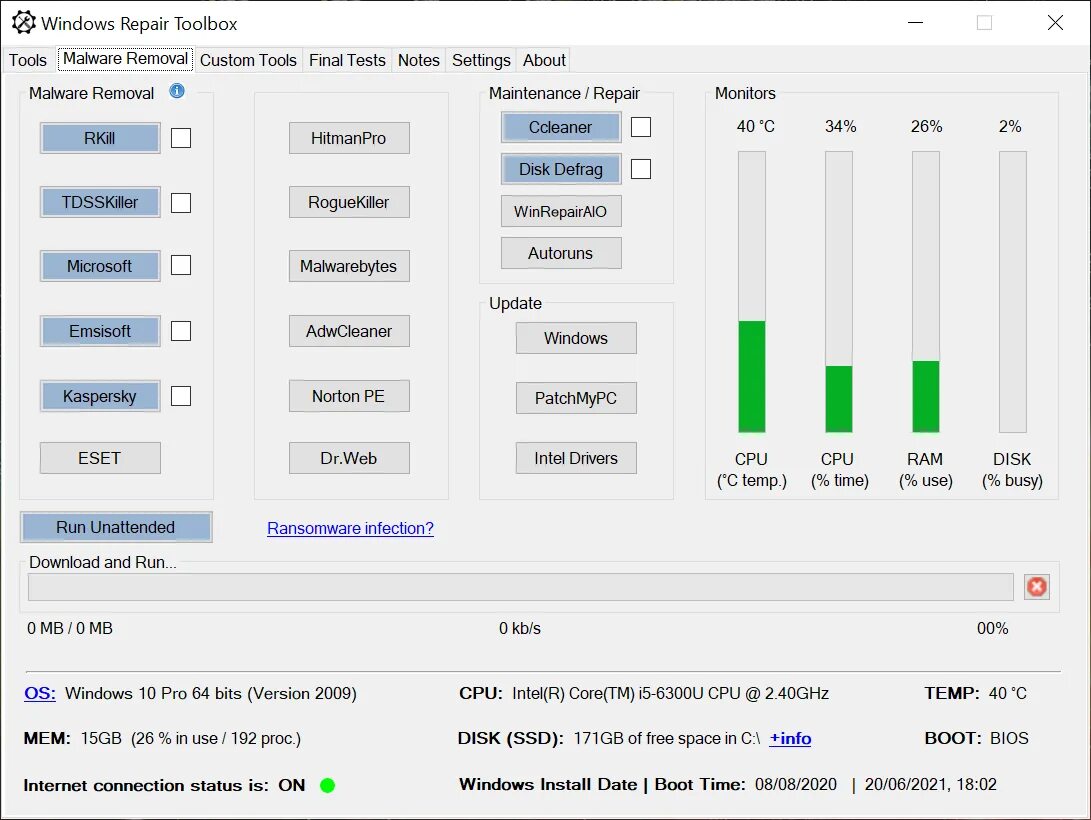
Task: Enable the Microsoft scanner checkbox
Action: tap(181, 265)
